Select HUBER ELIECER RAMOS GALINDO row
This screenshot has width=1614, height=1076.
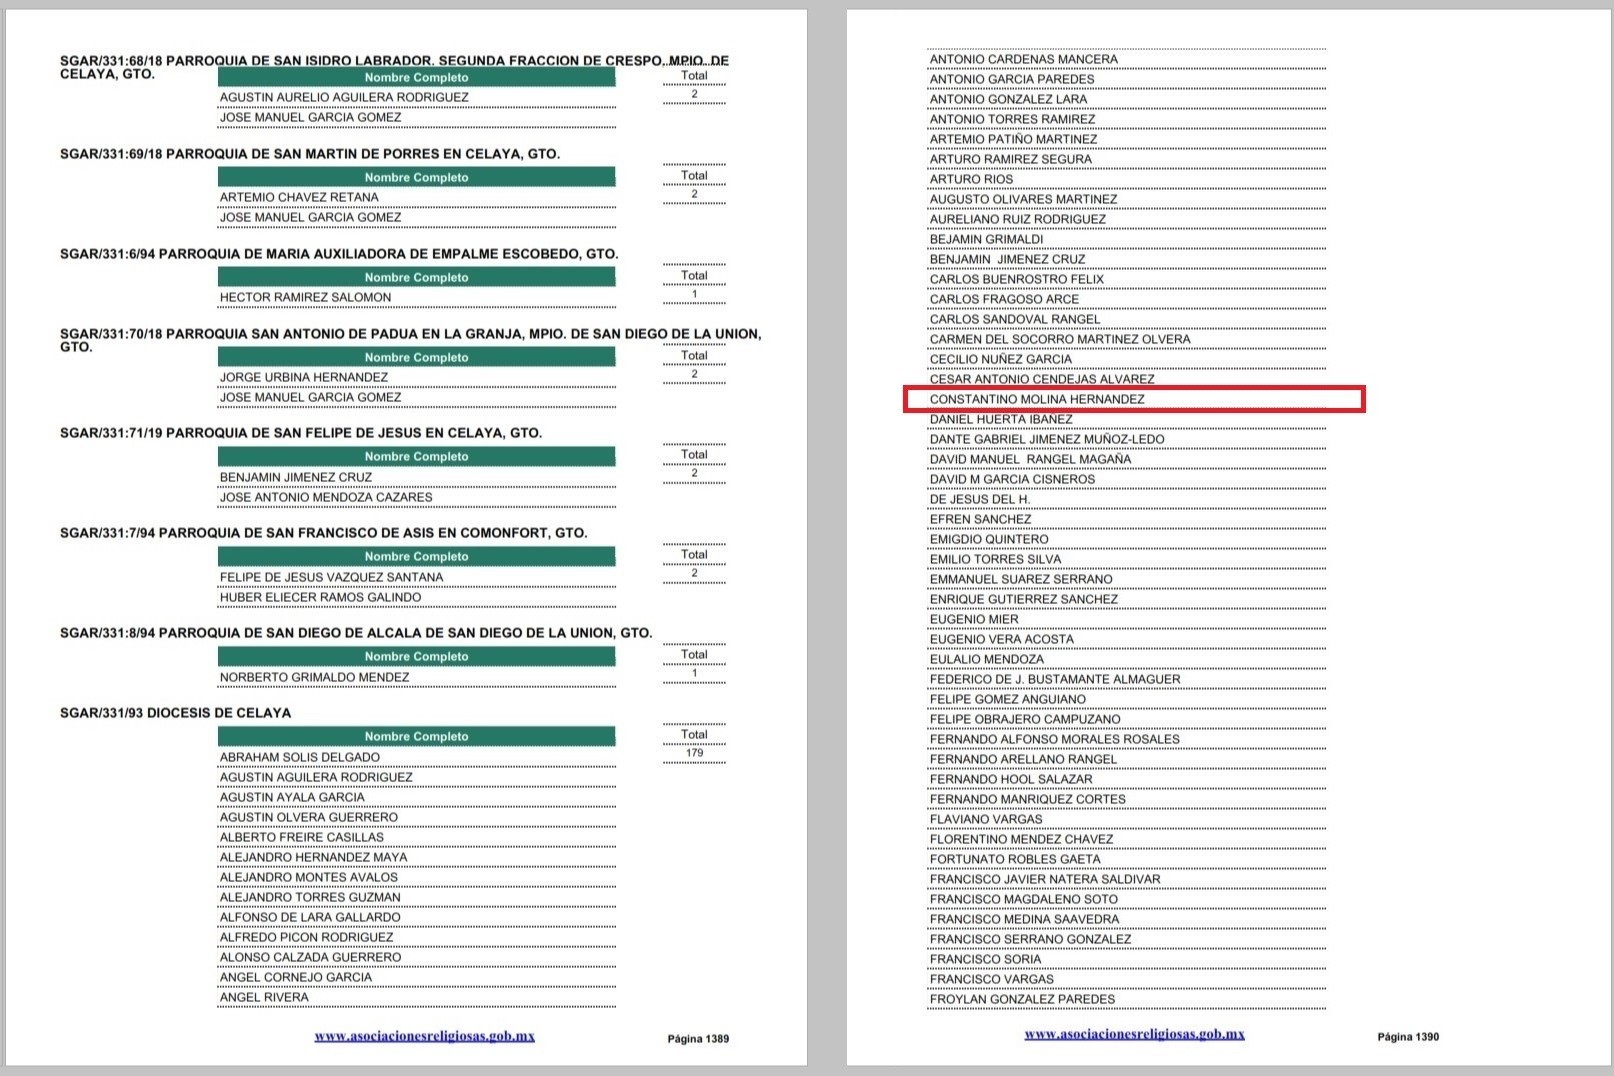point(417,597)
